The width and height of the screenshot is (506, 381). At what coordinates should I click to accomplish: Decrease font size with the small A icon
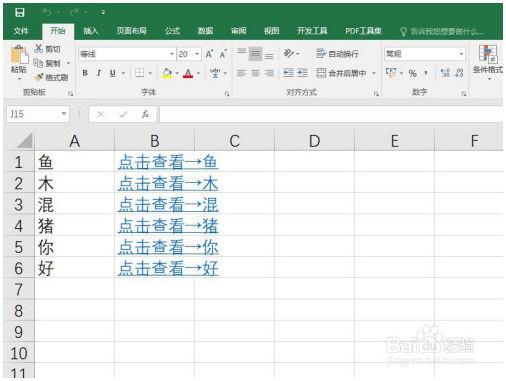pos(223,54)
